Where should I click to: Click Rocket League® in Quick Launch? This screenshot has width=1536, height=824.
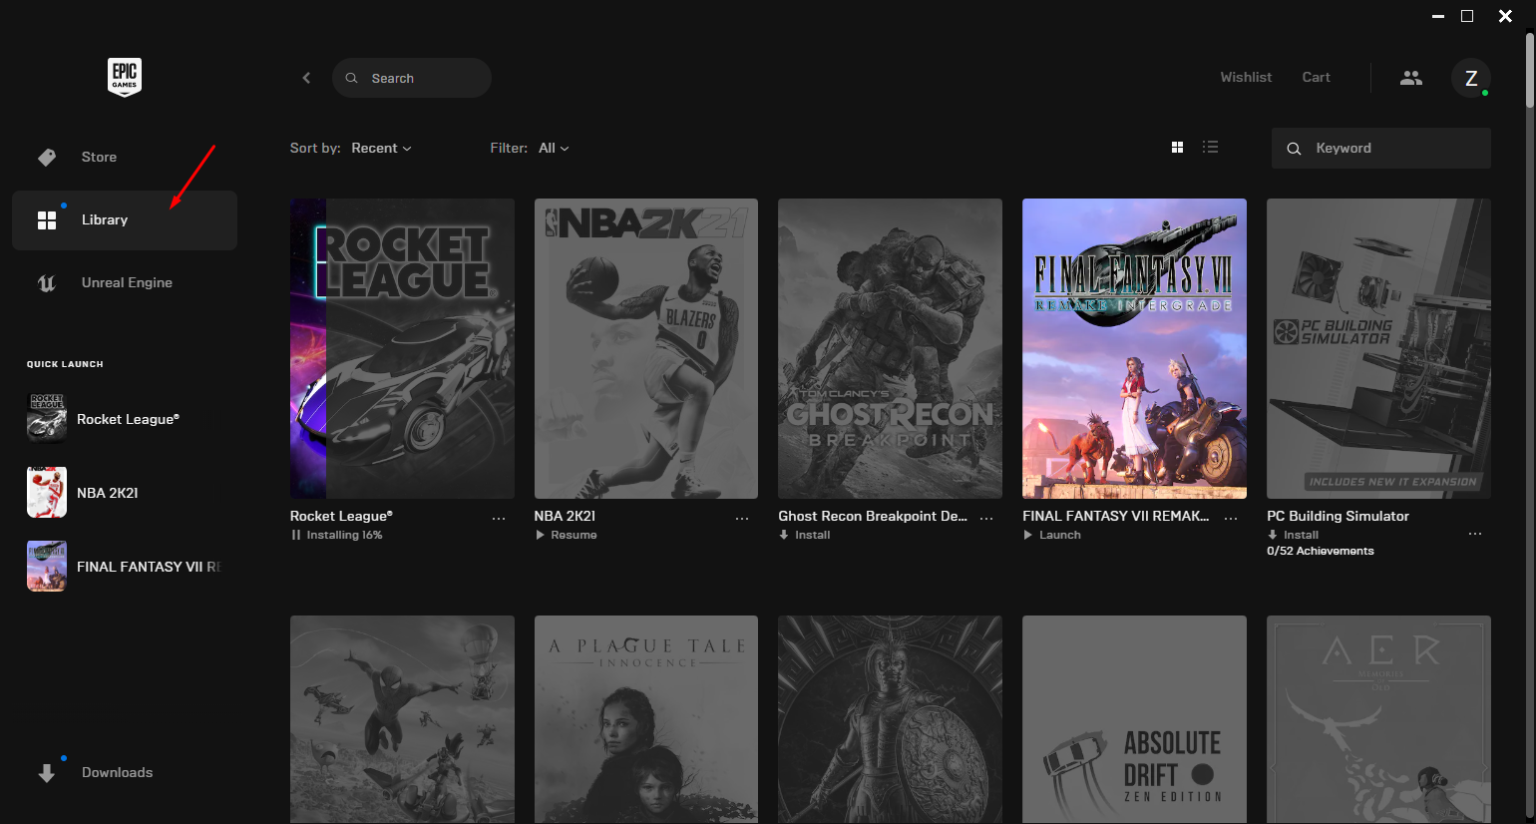coord(128,419)
